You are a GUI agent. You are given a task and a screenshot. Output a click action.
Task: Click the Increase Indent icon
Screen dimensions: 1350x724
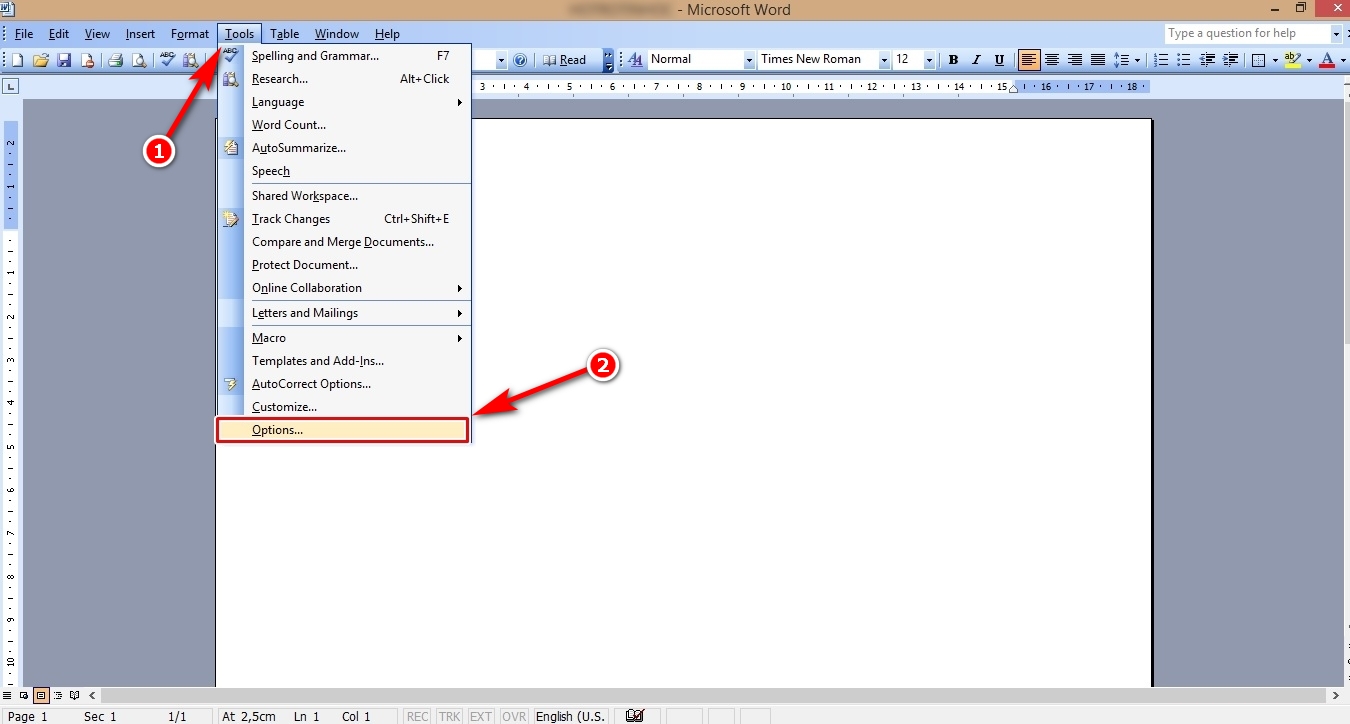coord(1231,60)
